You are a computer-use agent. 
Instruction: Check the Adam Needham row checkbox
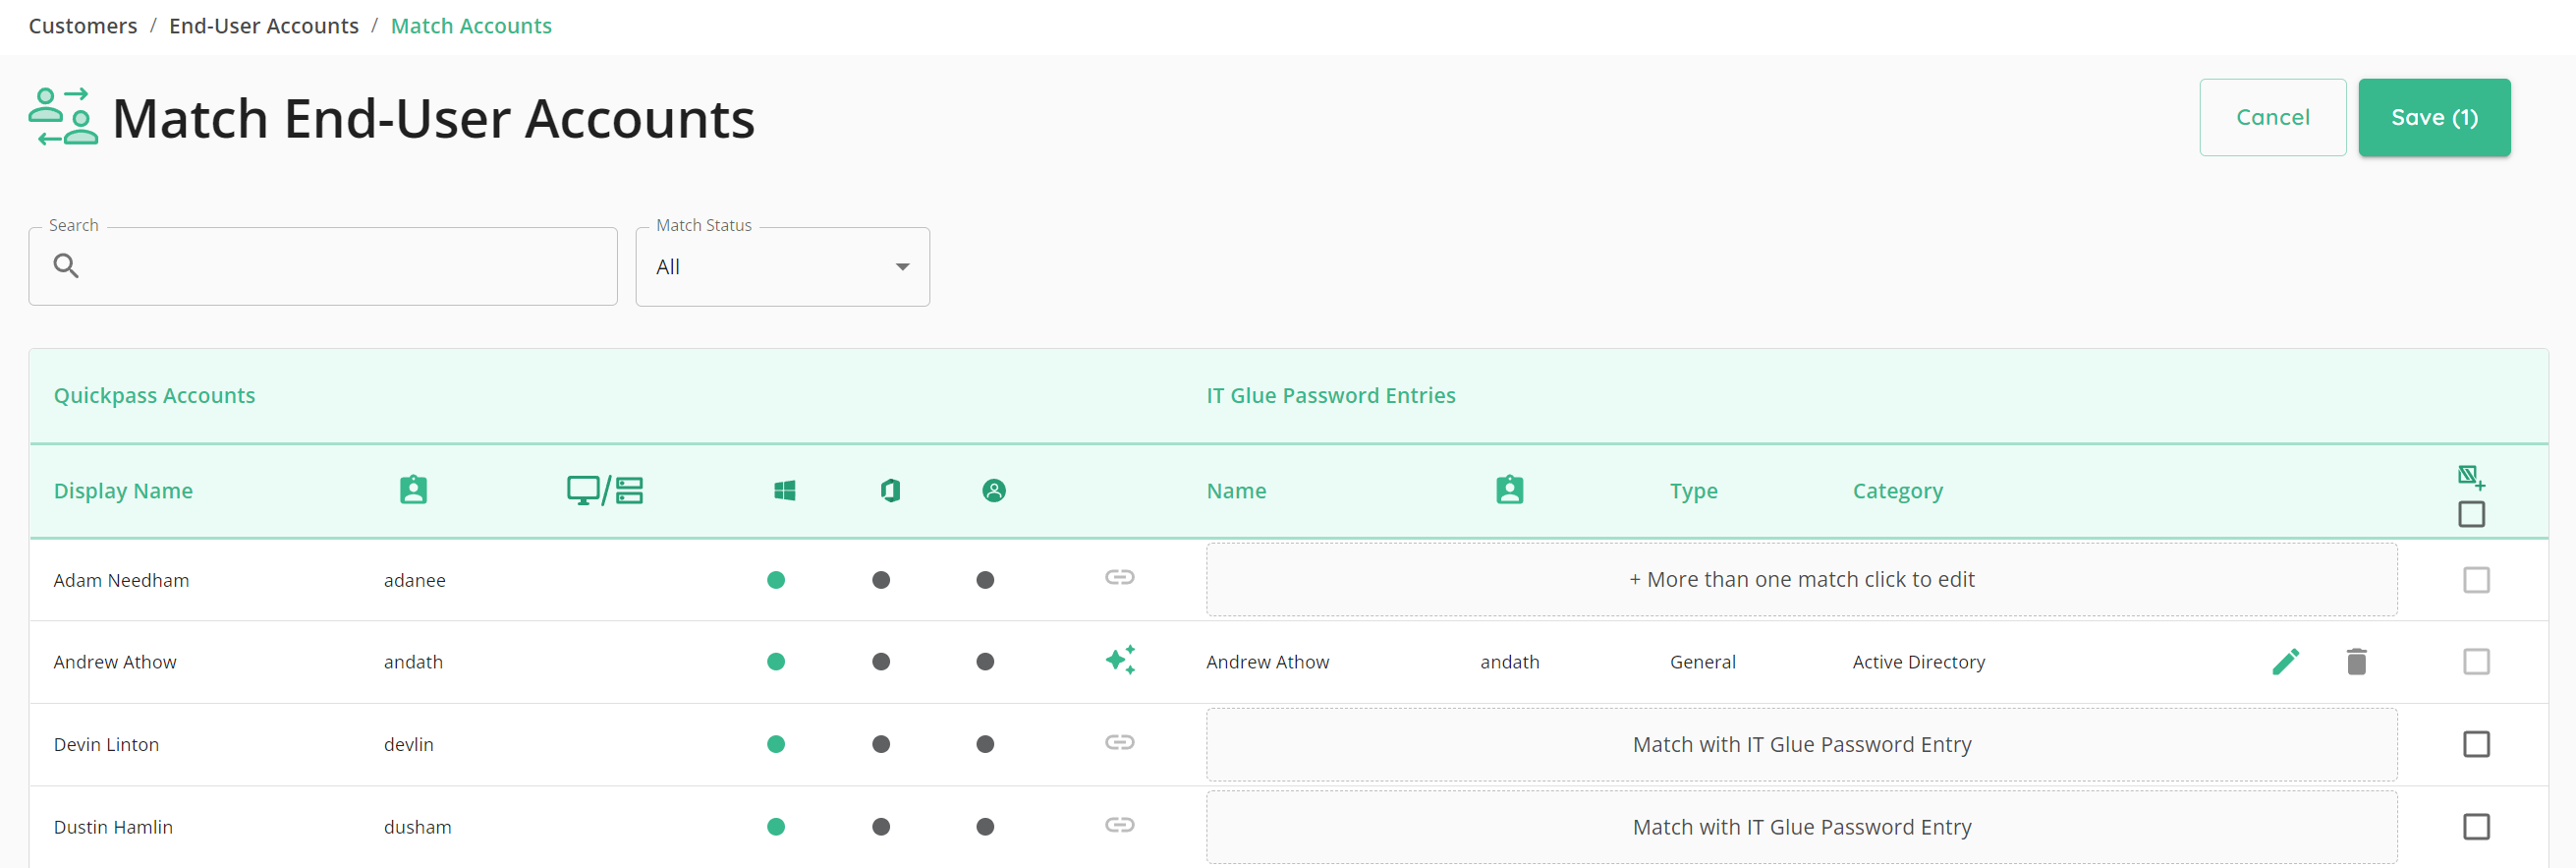pyautogui.click(x=2476, y=580)
